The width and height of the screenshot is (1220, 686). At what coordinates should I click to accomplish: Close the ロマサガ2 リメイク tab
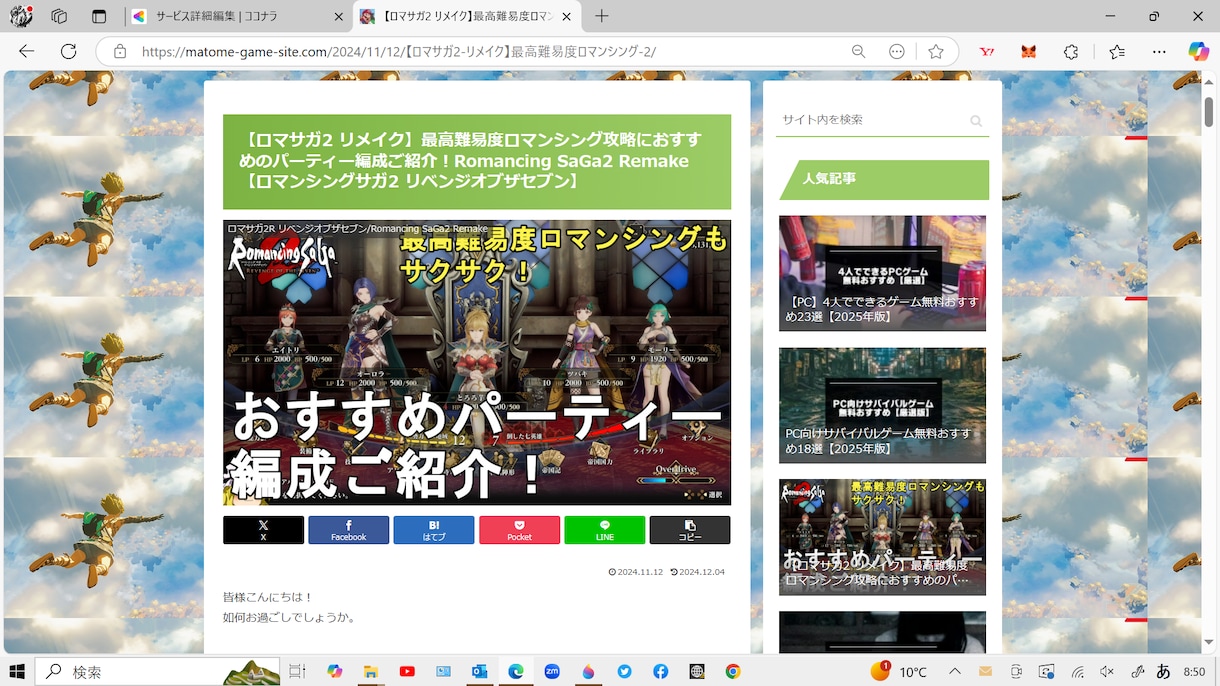click(568, 16)
